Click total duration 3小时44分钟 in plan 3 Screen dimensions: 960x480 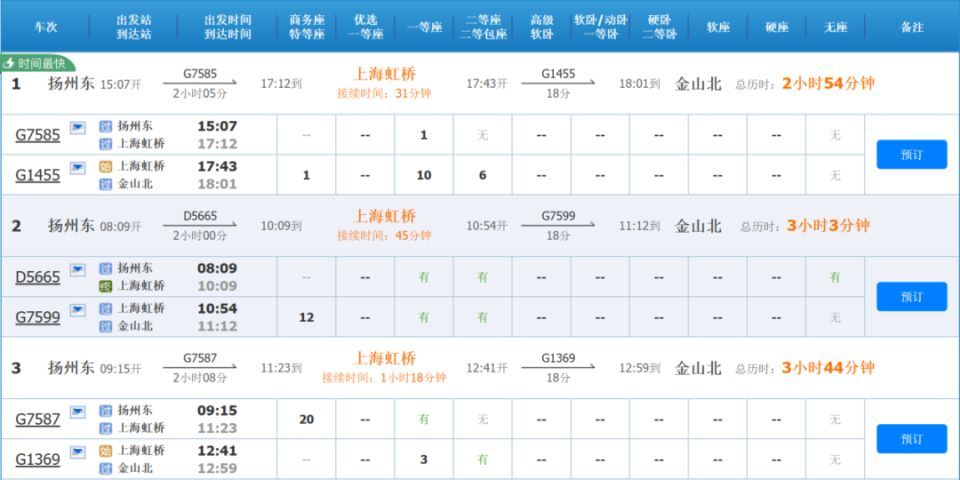click(828, 368)
